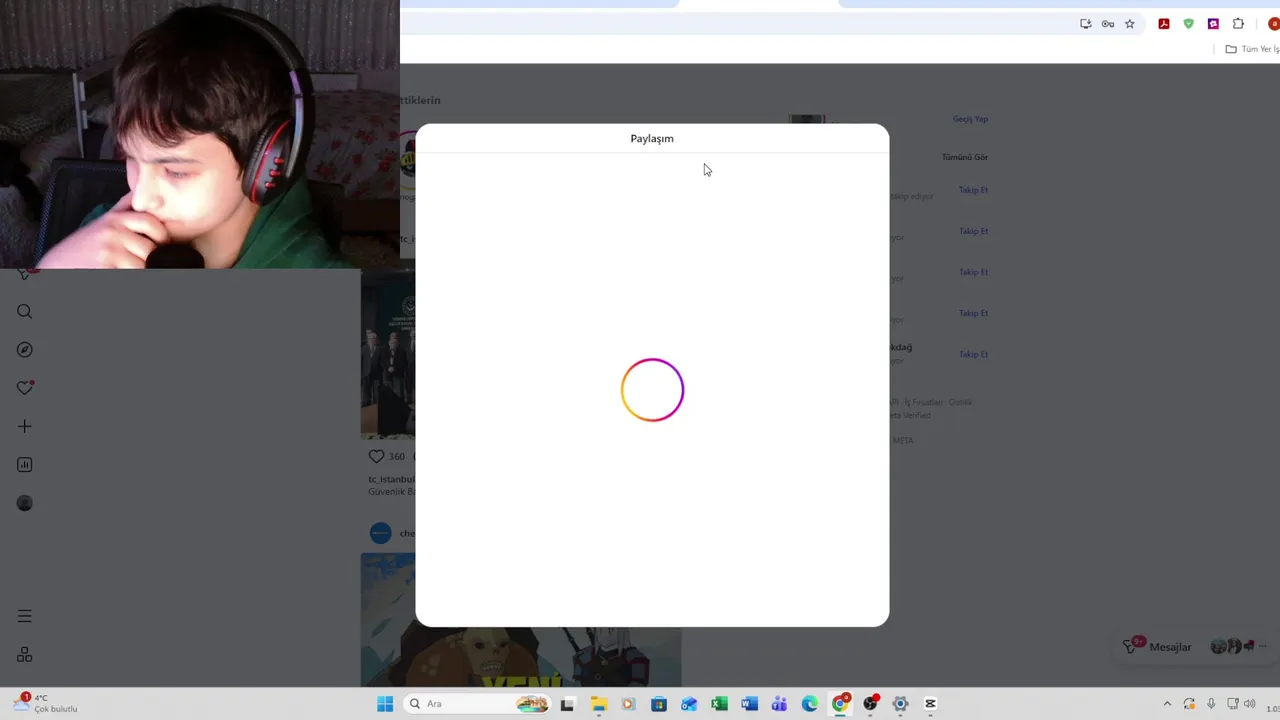The width and height of the screenshot is (1280, 720).
Task: Open the Extensions puzzle menu
Action: pos(1238,24)
